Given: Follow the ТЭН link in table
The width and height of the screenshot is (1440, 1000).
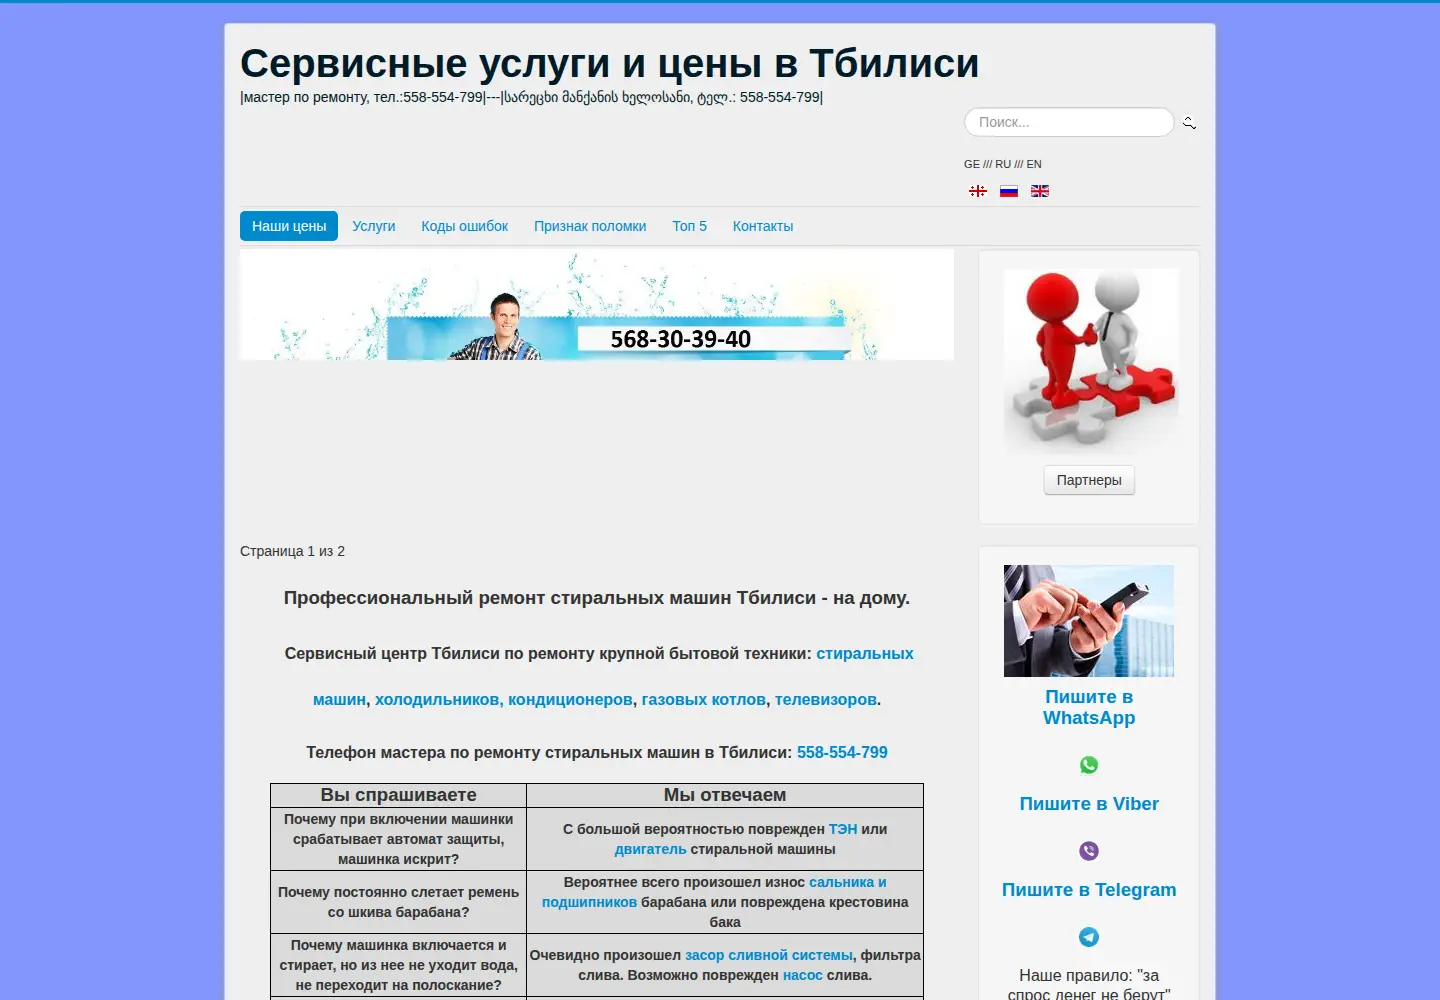Looking at the screenshot, I should point(843,829).
